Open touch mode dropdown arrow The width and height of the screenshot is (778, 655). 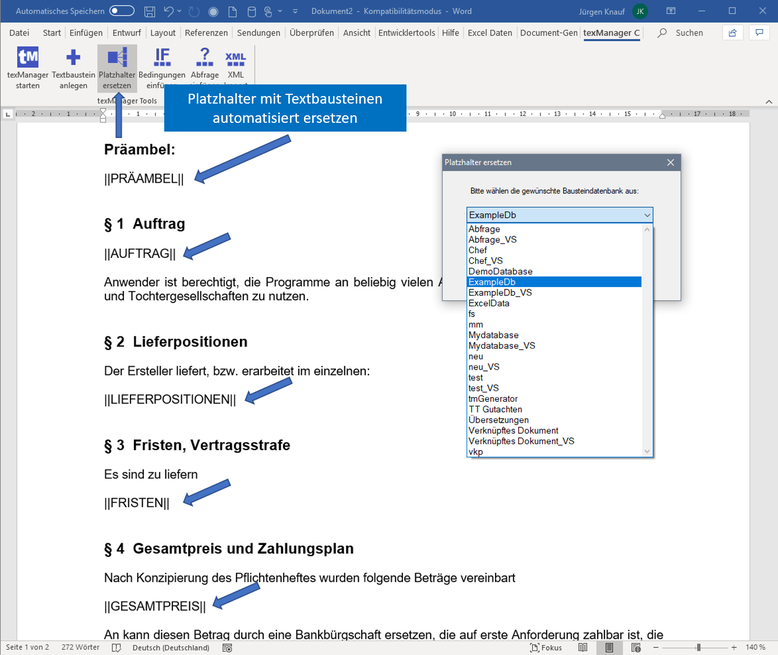(280, 11)
